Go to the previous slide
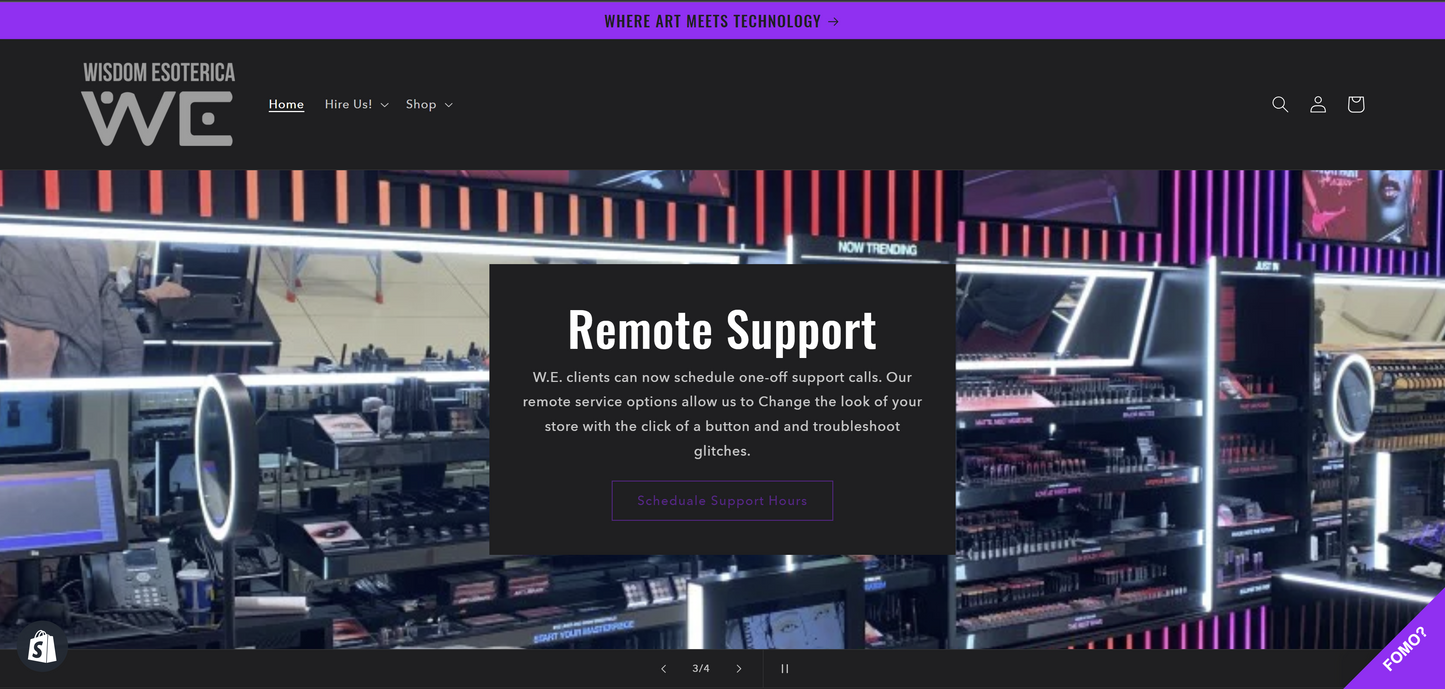Viewport: 1445px width, 689px height. [x=663, y=669]
